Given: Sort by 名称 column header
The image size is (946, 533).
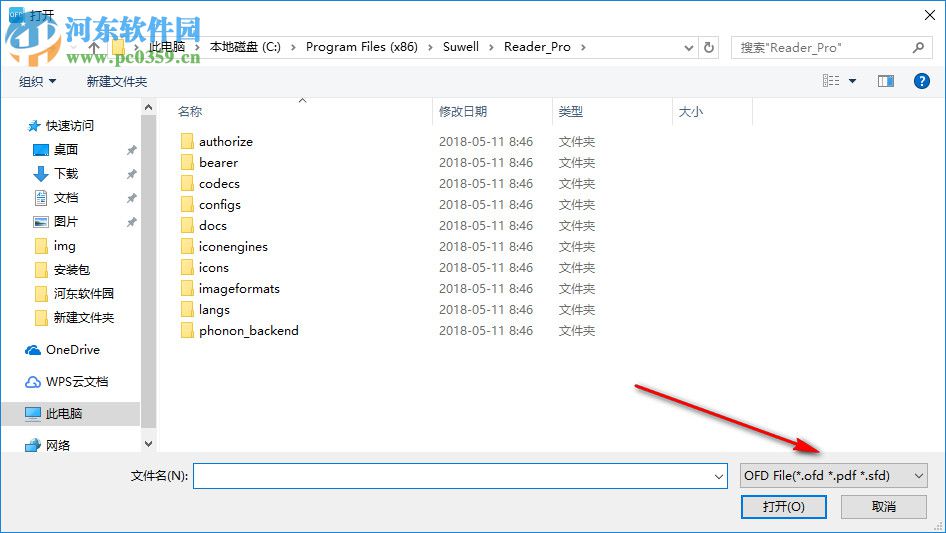Looking at the screenshot, I should point(189,112).
